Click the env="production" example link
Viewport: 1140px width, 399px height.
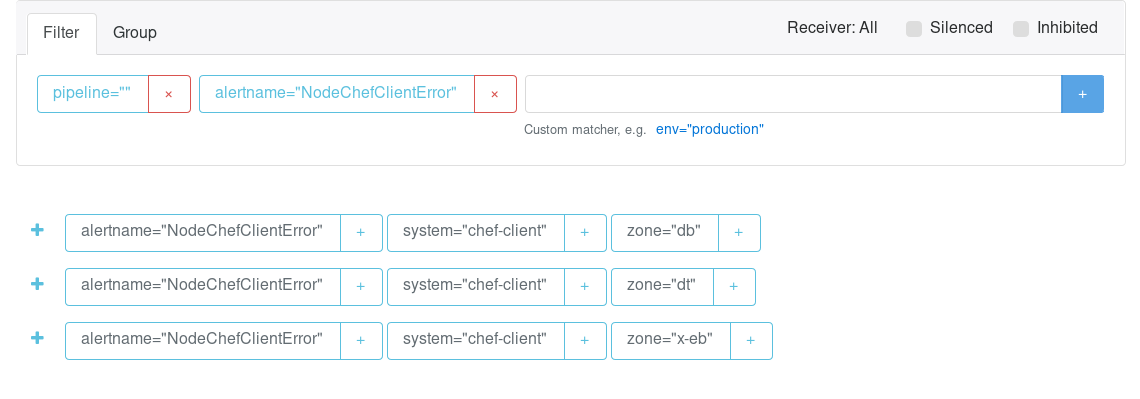point(710,129)
